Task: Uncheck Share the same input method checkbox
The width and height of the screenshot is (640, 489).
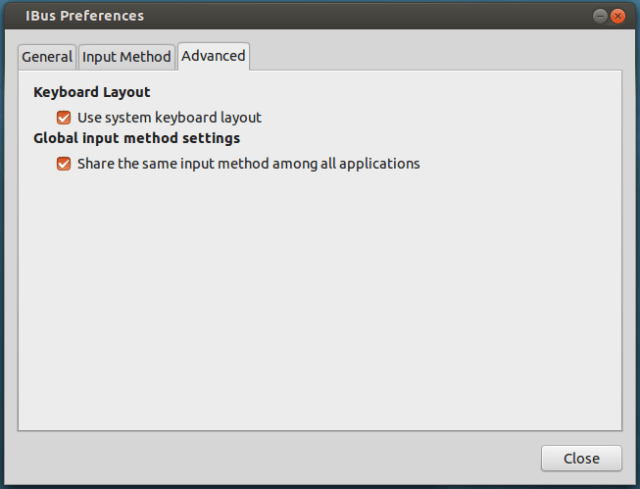Action: click(x=64, y=163)
